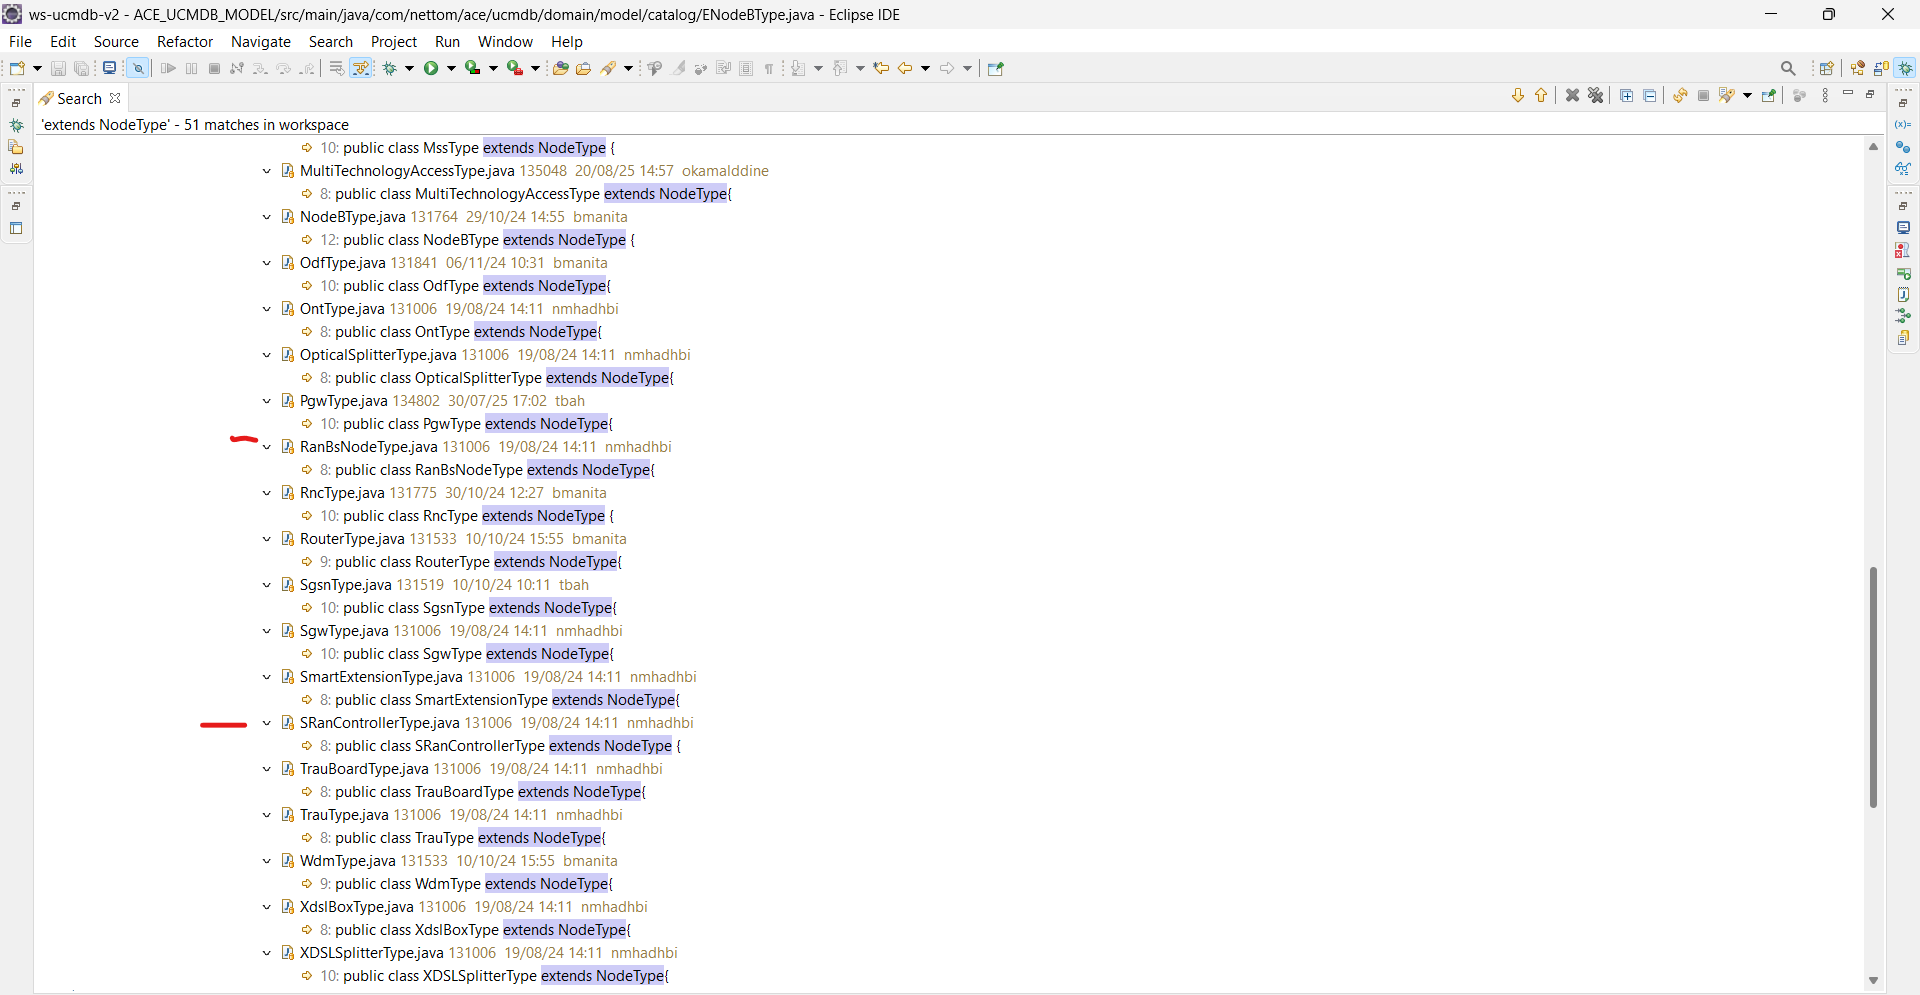Show next match in Search view

[1517, 96]
